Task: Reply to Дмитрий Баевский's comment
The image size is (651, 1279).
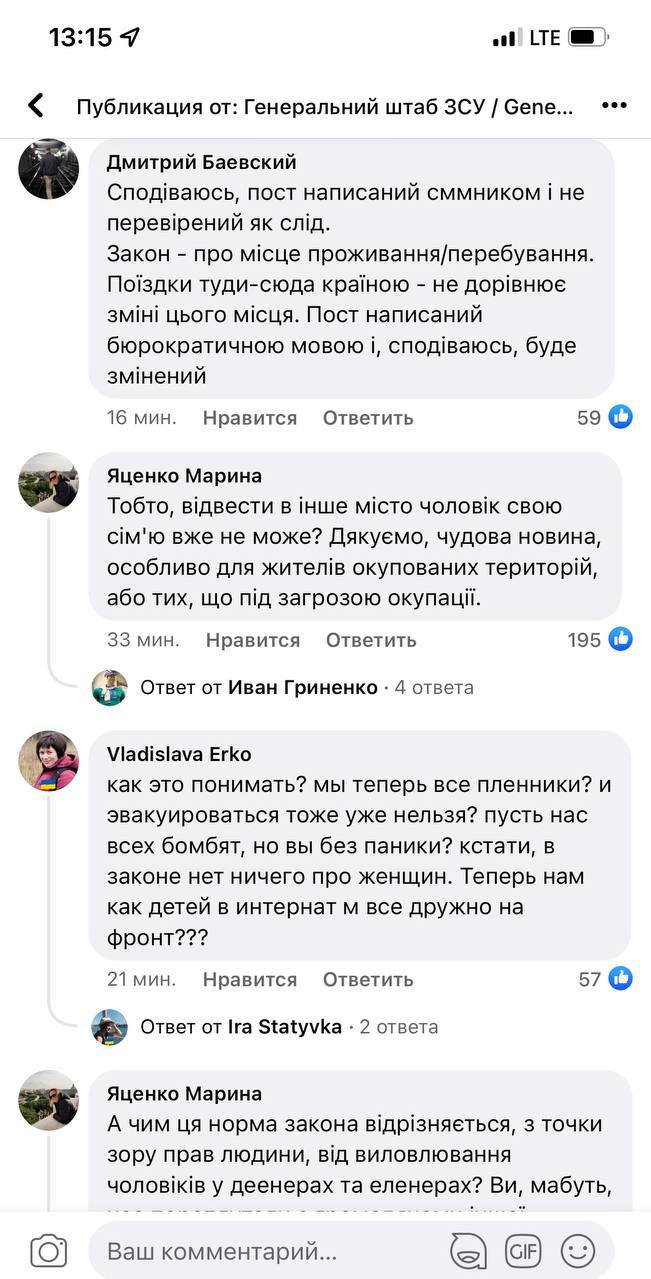Action: point(368,418)
